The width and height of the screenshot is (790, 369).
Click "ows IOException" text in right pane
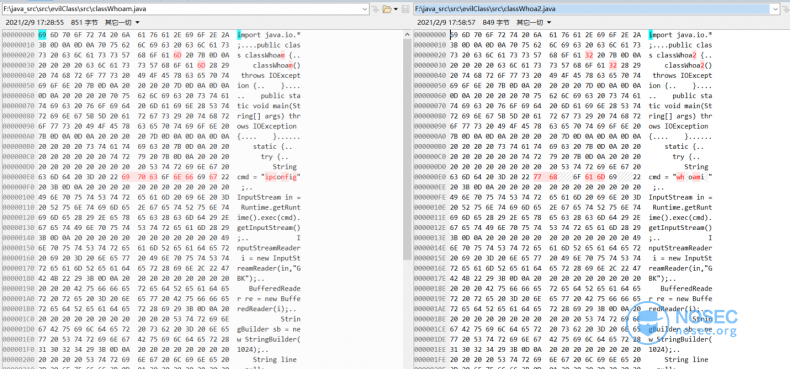(679, 126)
